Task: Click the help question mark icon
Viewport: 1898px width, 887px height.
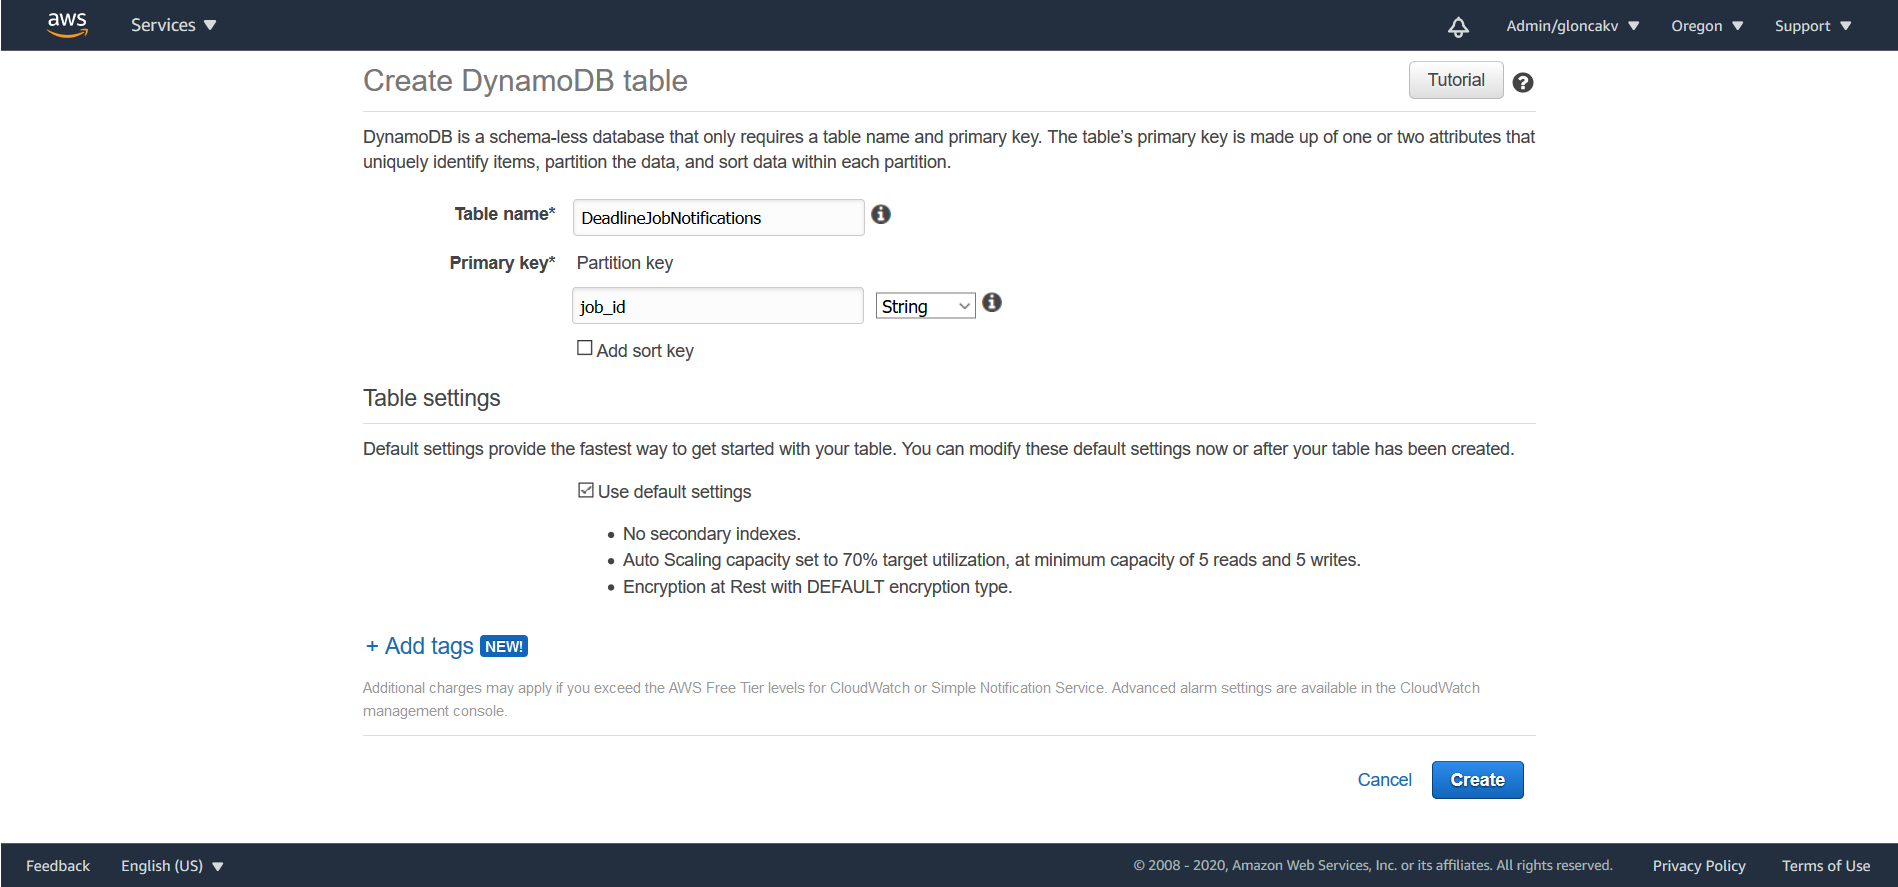Action: tap(1523, 83)
